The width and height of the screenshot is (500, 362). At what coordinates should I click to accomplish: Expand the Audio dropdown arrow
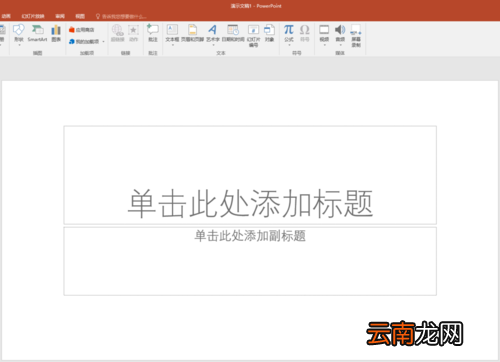coord(340,45)
